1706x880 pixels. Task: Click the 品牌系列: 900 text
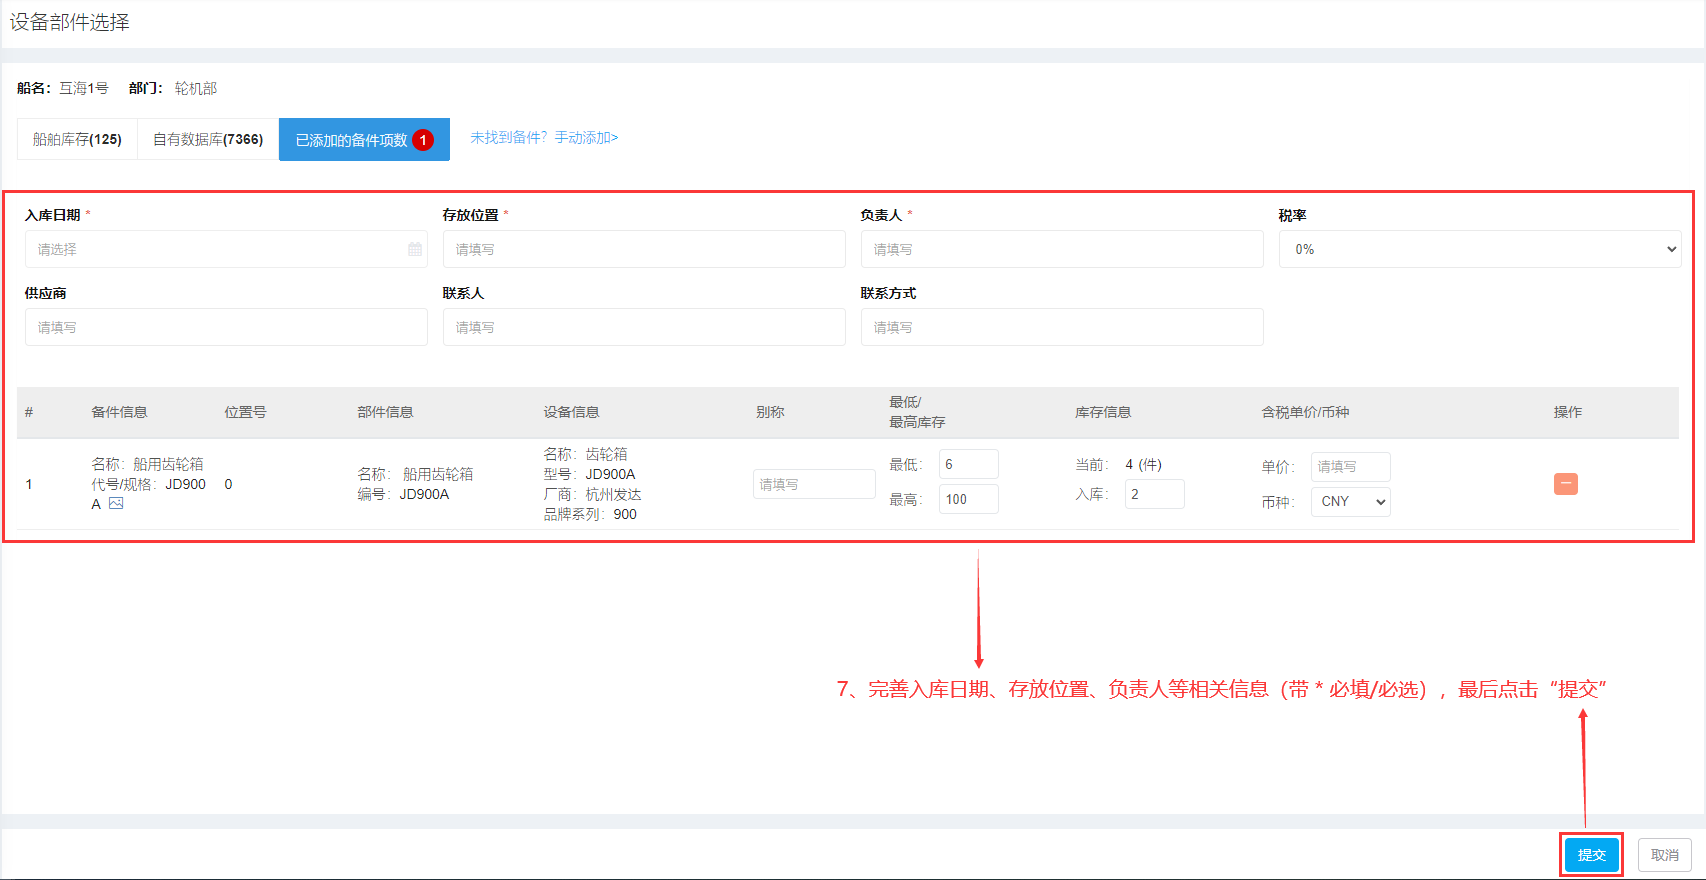coord(590,514)
